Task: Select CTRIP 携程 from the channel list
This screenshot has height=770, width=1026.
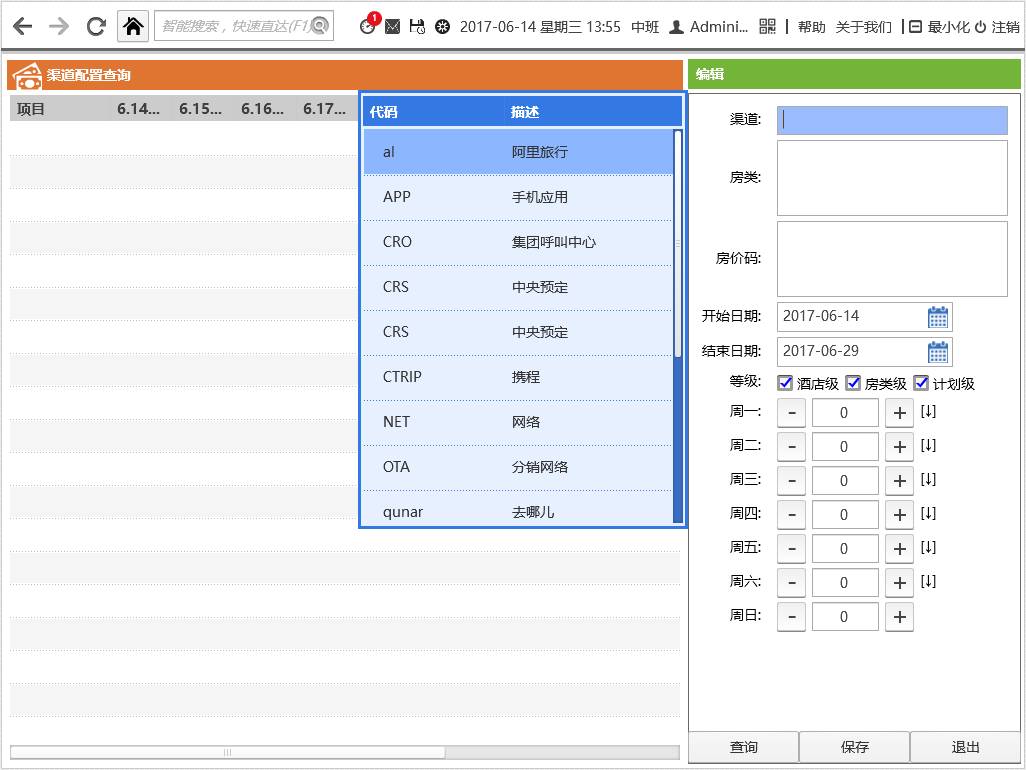Action: tap(520, 376)
